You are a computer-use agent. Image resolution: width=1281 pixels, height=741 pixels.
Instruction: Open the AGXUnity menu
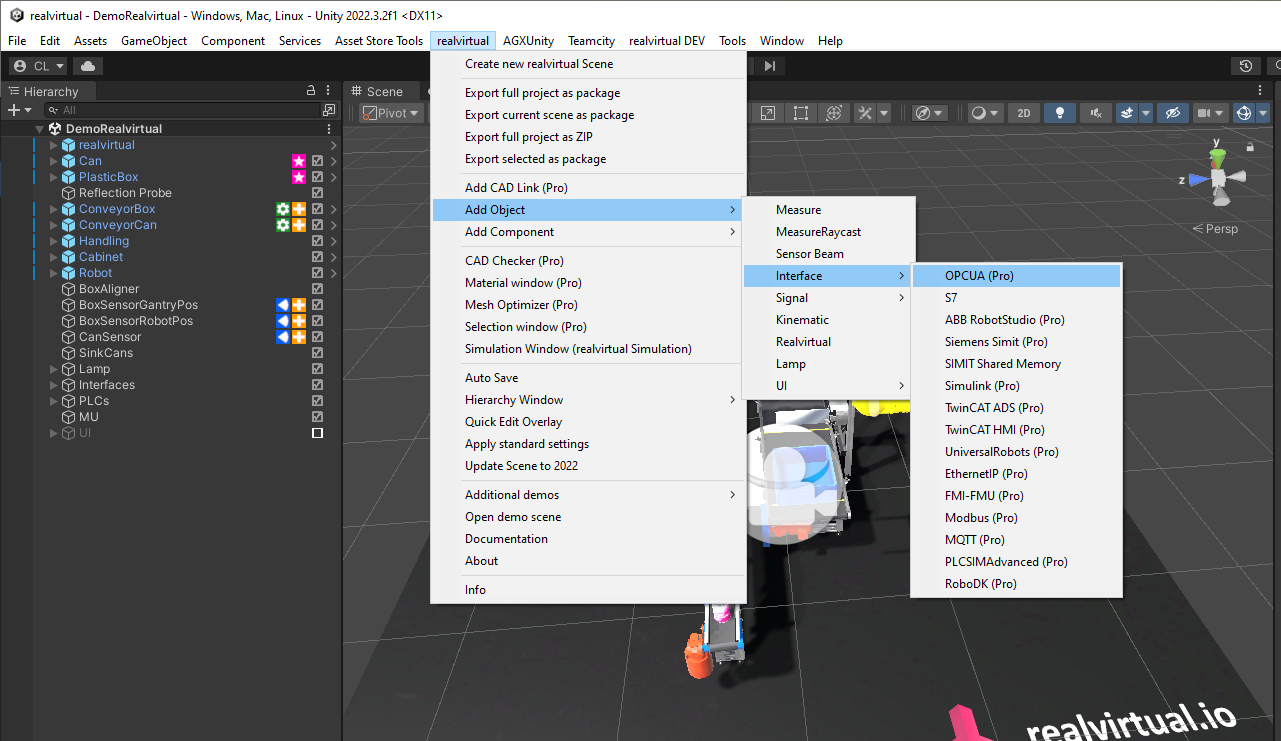click(528, 41)
